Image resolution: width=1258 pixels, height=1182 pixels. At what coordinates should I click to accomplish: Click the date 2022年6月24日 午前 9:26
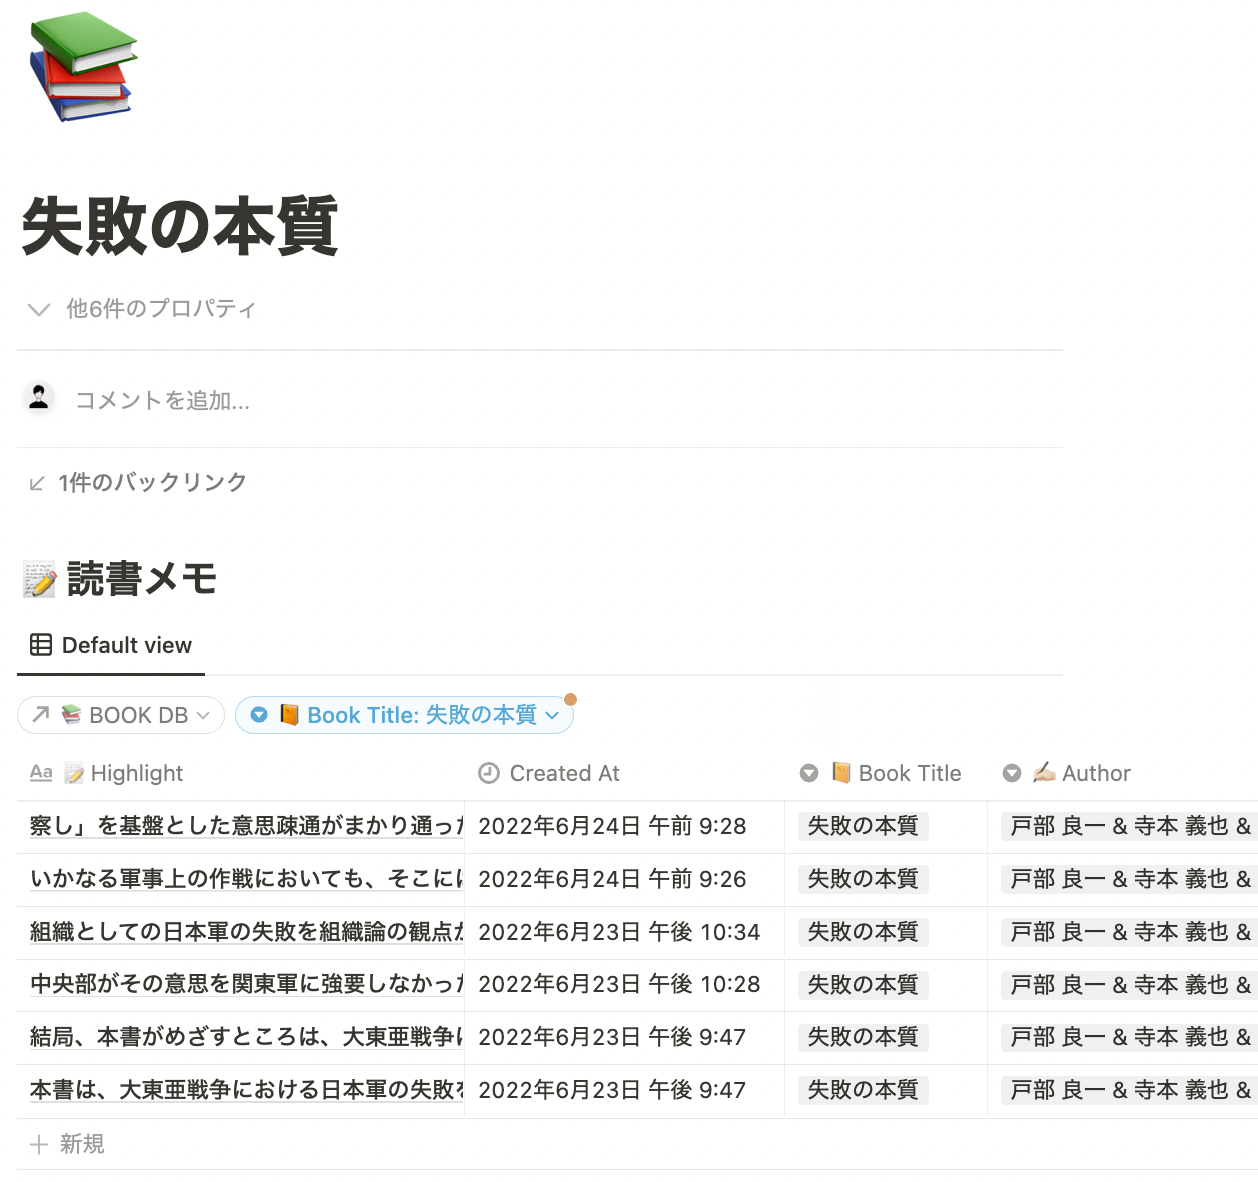(612, 879)
